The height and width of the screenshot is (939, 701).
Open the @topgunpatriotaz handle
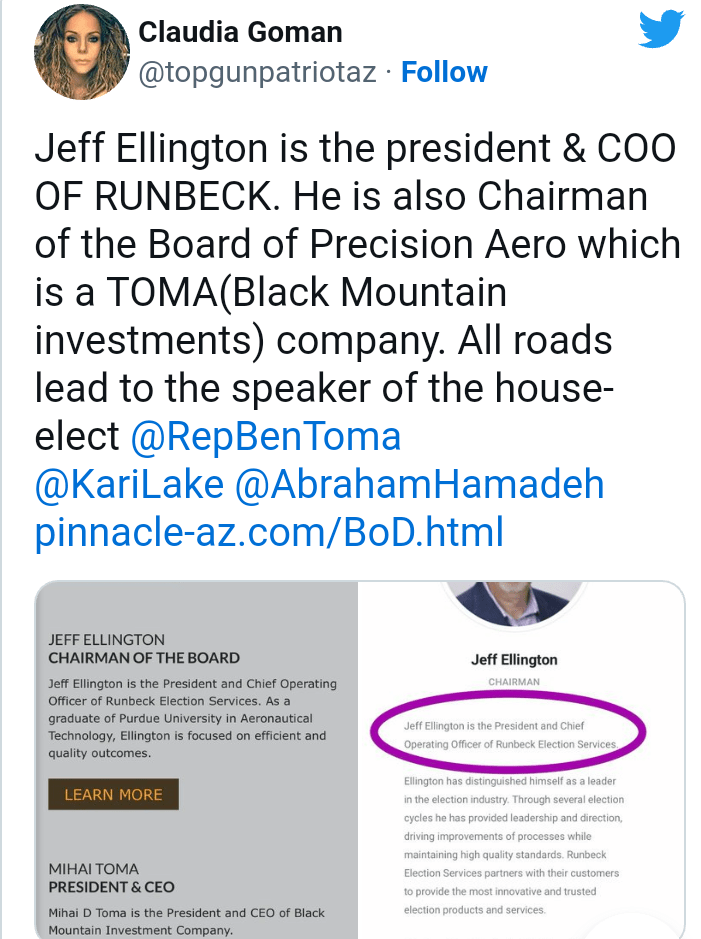tap(257, 73)
